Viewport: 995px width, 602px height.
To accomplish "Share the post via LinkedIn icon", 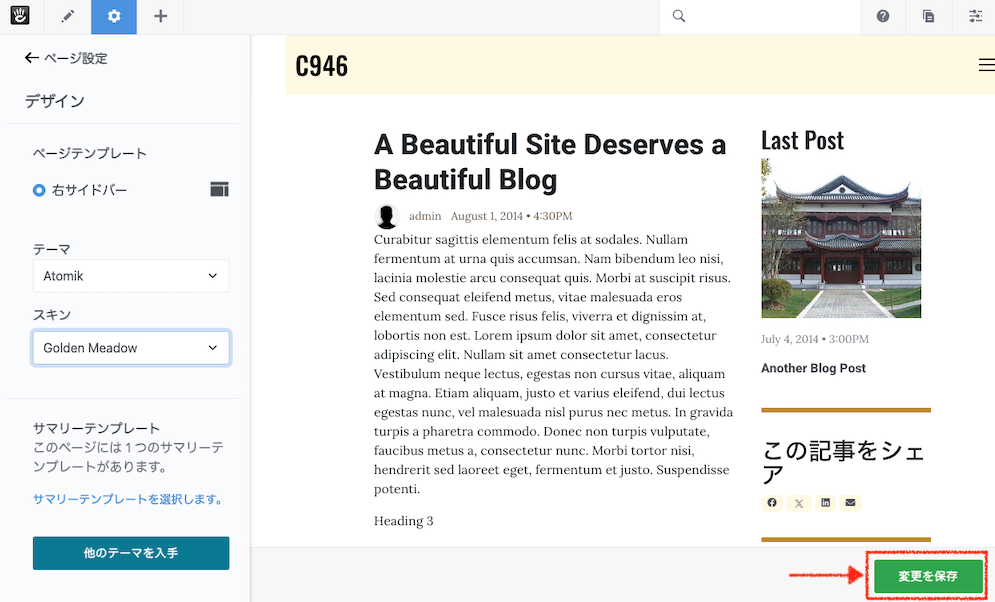I will point(825,503).
